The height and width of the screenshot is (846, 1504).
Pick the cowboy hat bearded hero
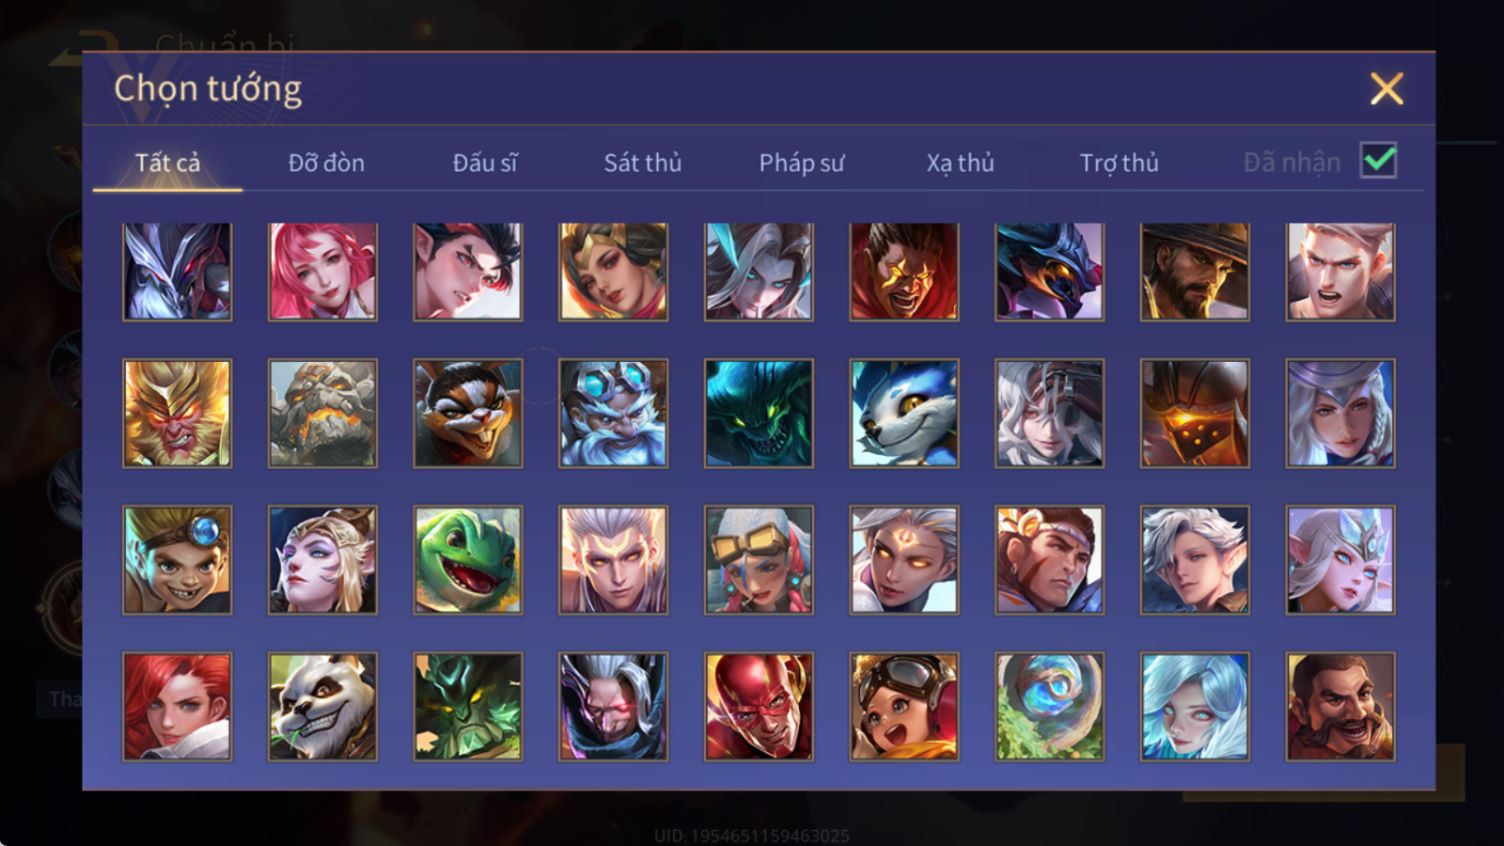pyautogui.click(x=1195, y=271)
